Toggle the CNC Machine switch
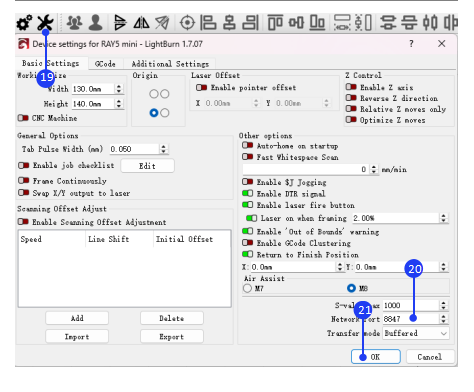This screenshot has height=392, width=474. click(x=23, y=118)
